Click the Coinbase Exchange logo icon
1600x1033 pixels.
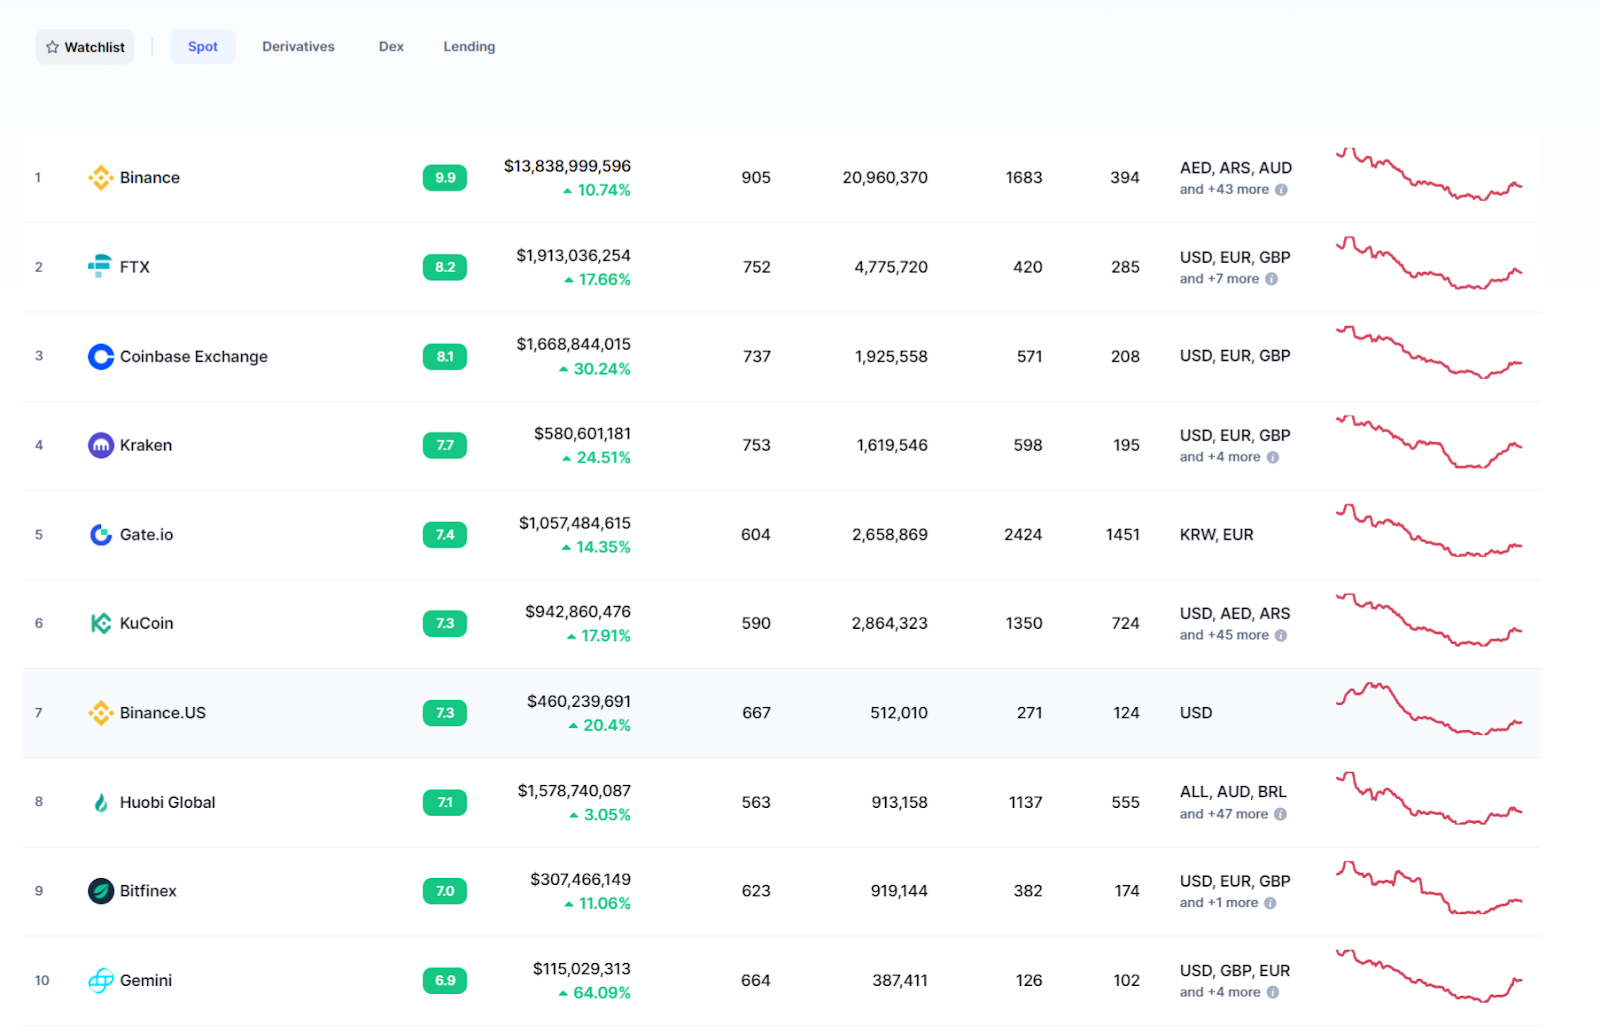[x=101, y=357]
